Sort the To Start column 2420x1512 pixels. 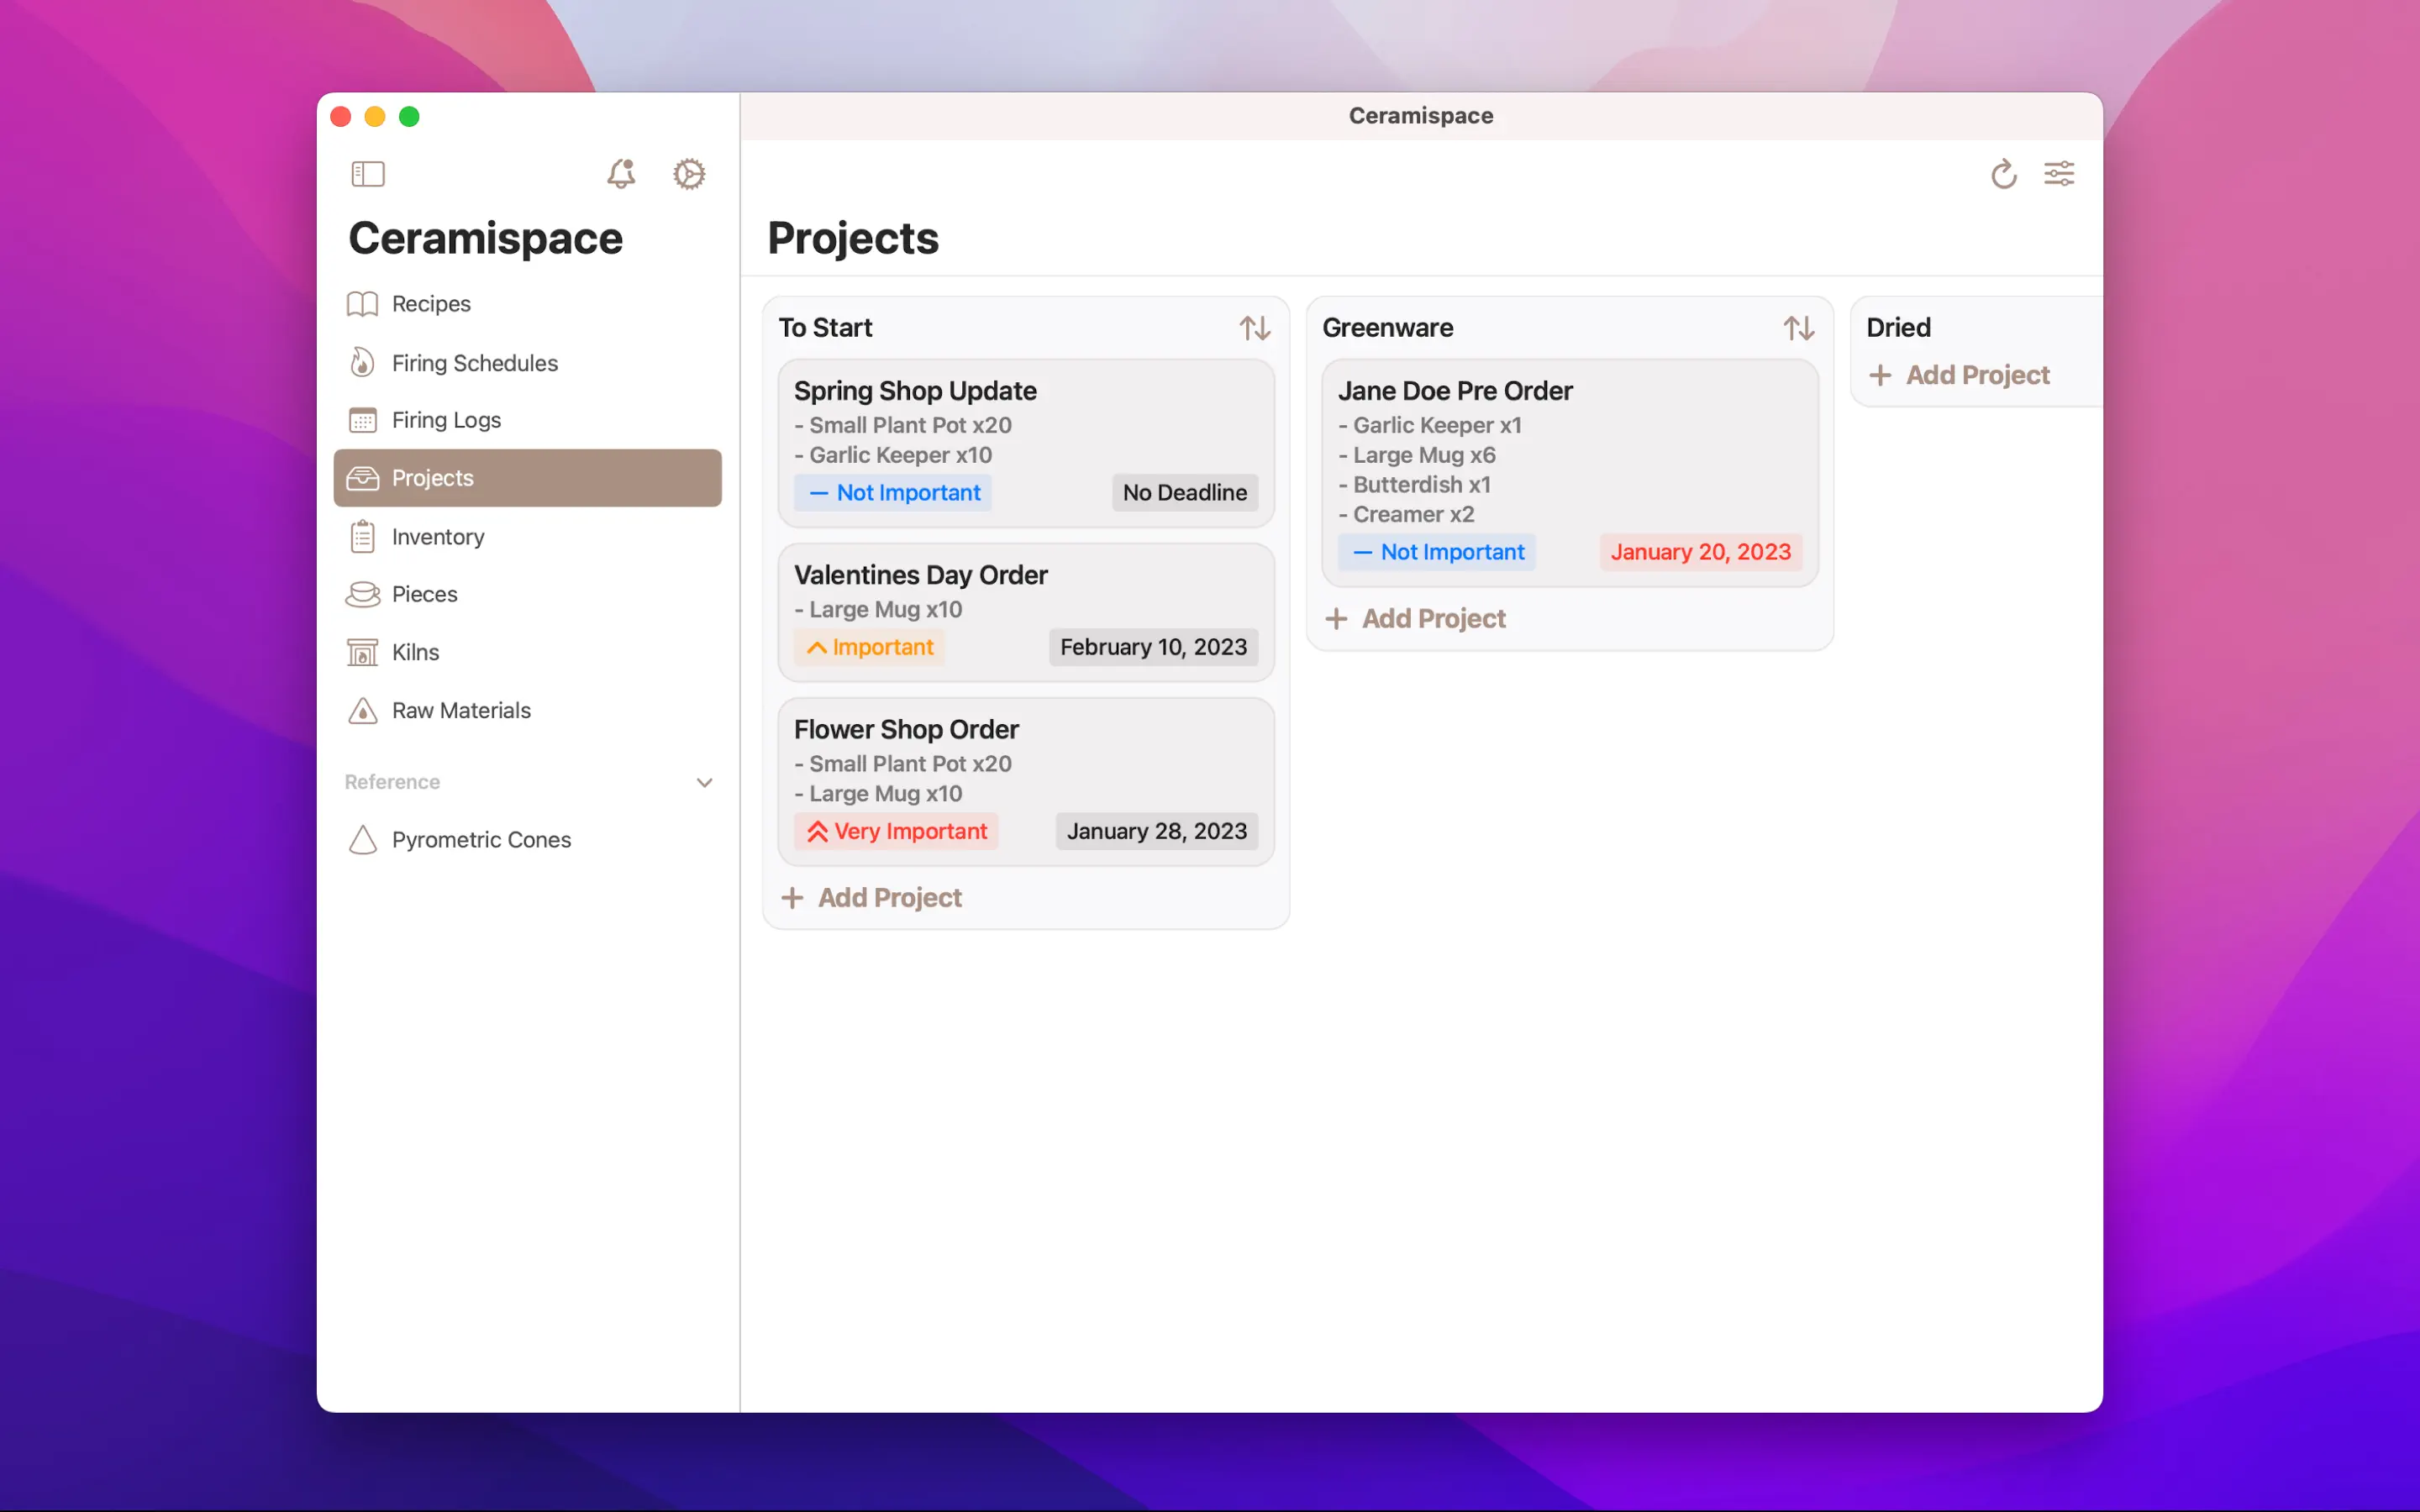pos(1254,328)
